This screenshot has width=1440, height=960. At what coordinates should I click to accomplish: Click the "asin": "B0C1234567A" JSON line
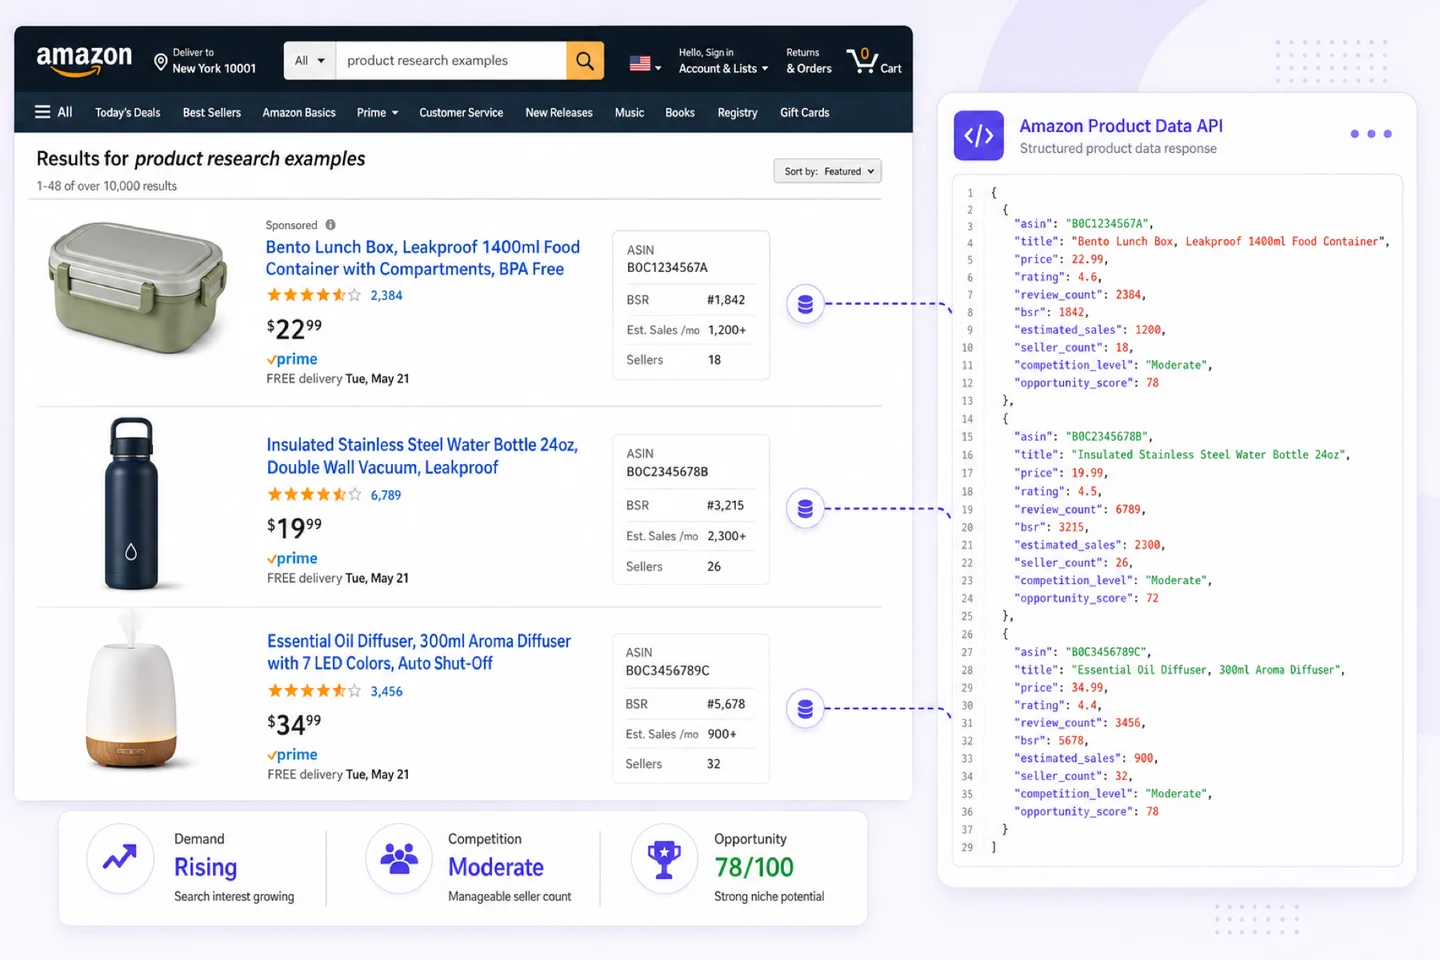1084,224
